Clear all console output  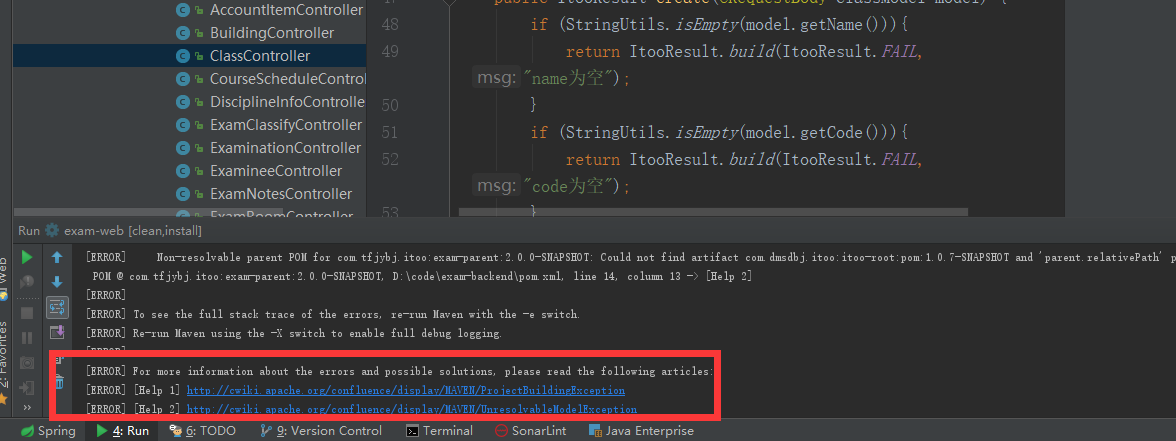tap(60, 381)
